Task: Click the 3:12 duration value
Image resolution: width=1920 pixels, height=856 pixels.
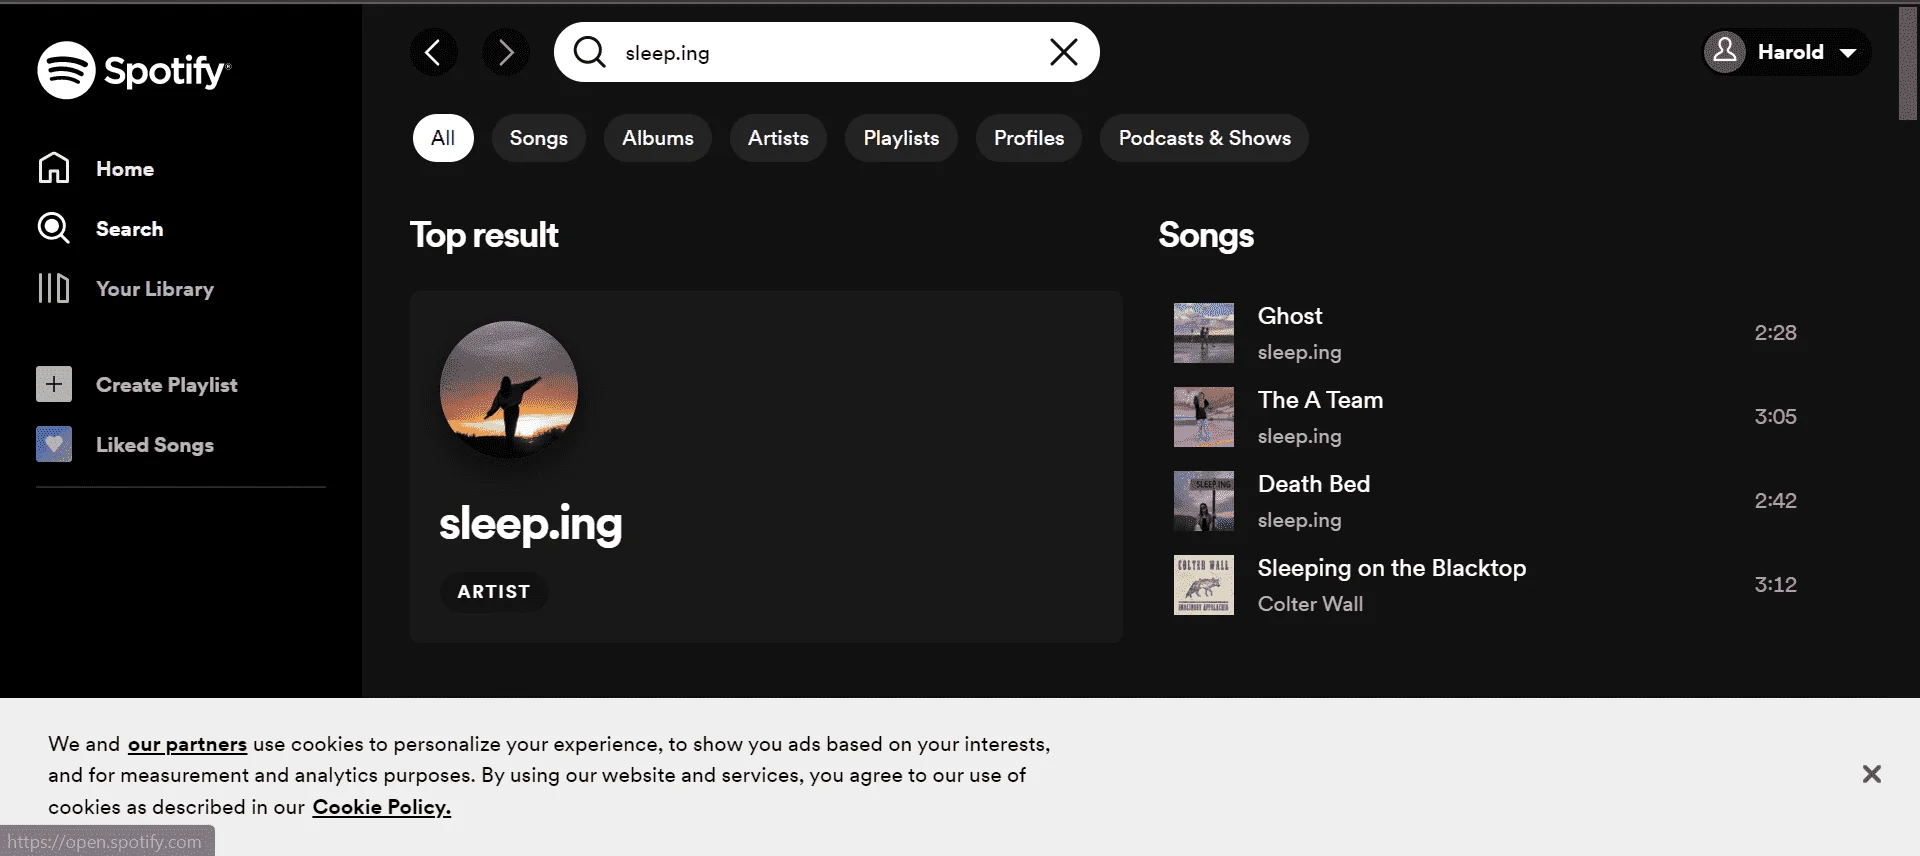Action: click(1776, 585)
